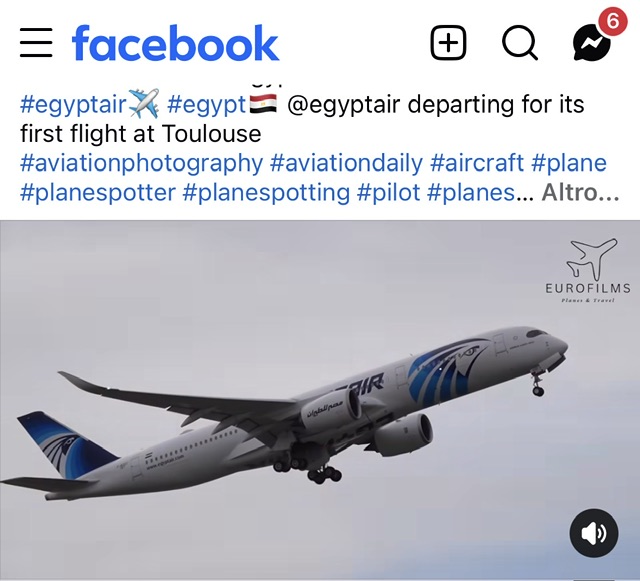Tap the Eurofilms watermark logo
The width and height of the screenshot is (640, 581).
(x=588, y=271)
